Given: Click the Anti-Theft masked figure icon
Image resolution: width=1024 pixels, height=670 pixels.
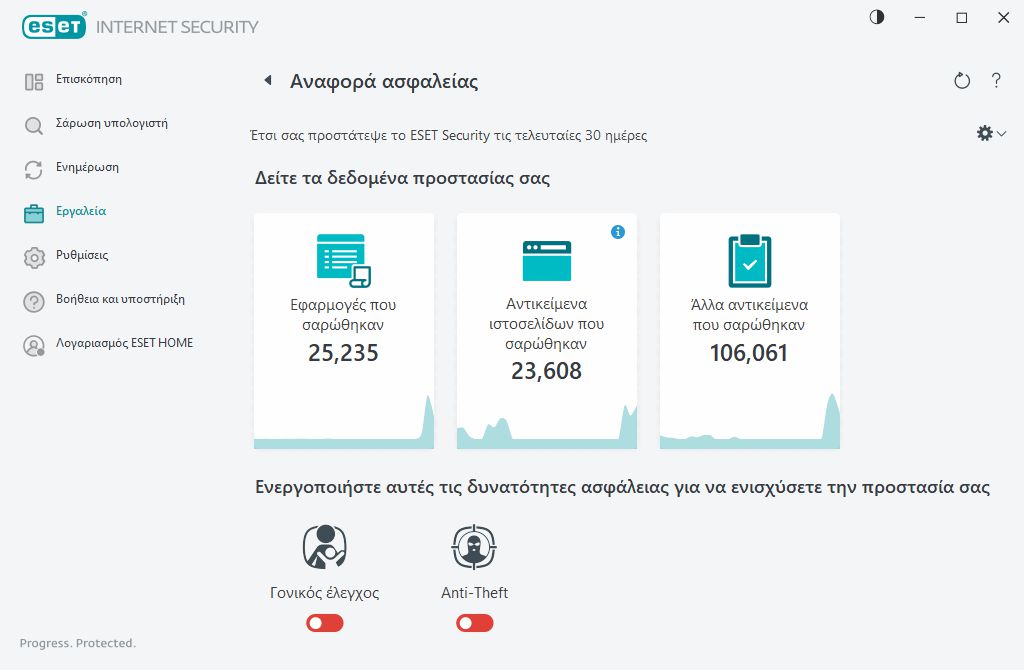Looking at the screenshot, I should (474, 547).
